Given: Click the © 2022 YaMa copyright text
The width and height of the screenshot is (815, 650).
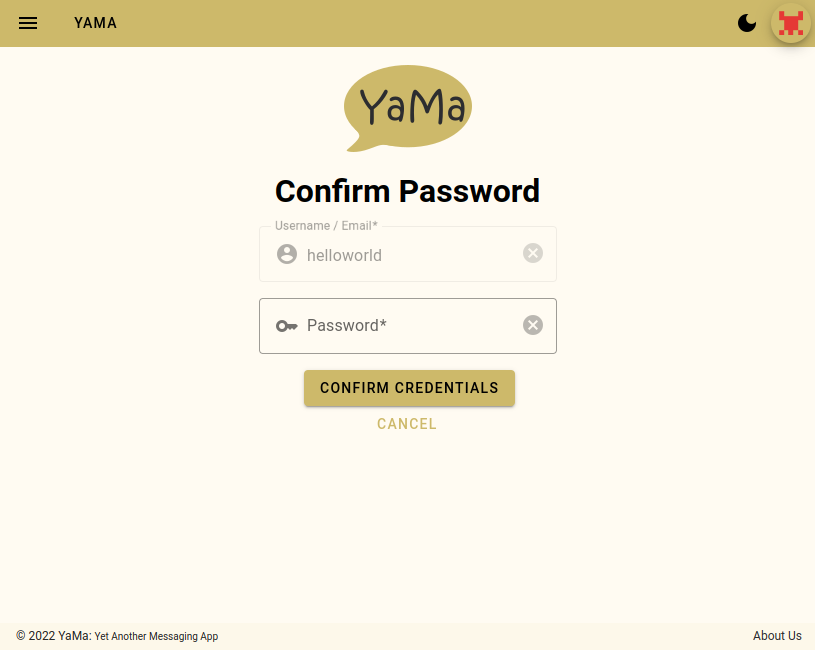Looking at the screenshot, I should [53, 636].
